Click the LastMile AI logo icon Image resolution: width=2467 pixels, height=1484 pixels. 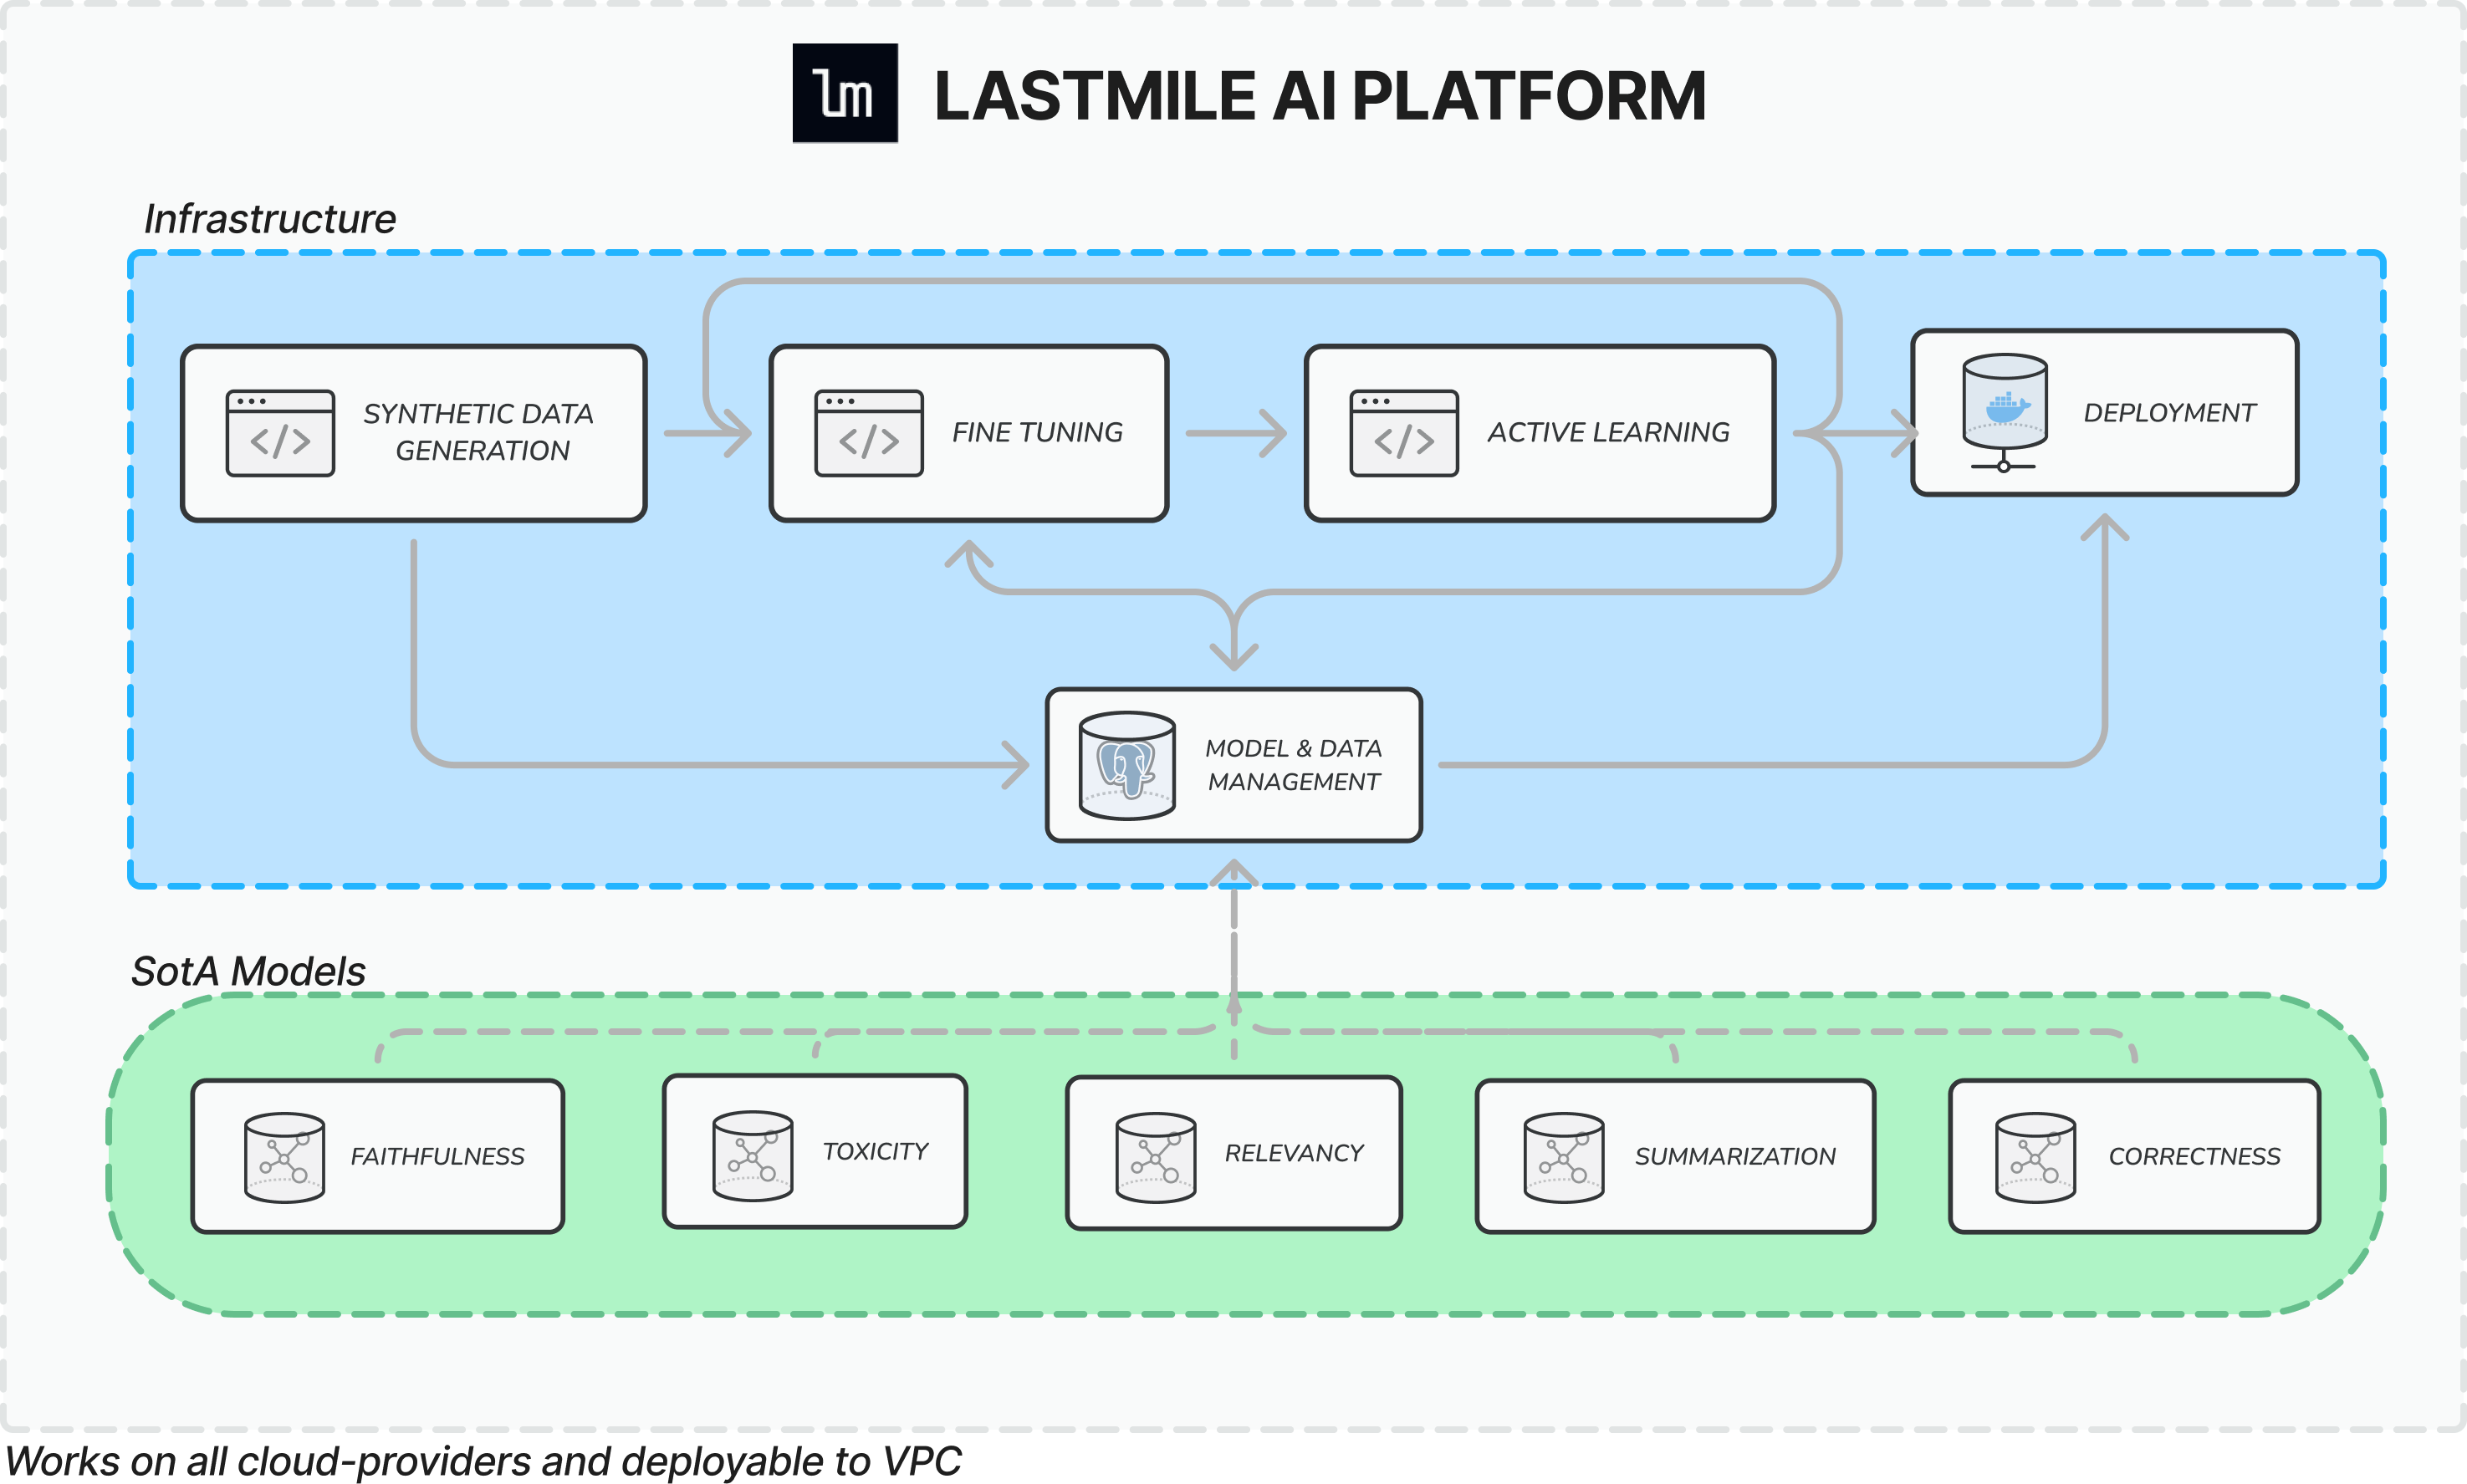[845, 93]
